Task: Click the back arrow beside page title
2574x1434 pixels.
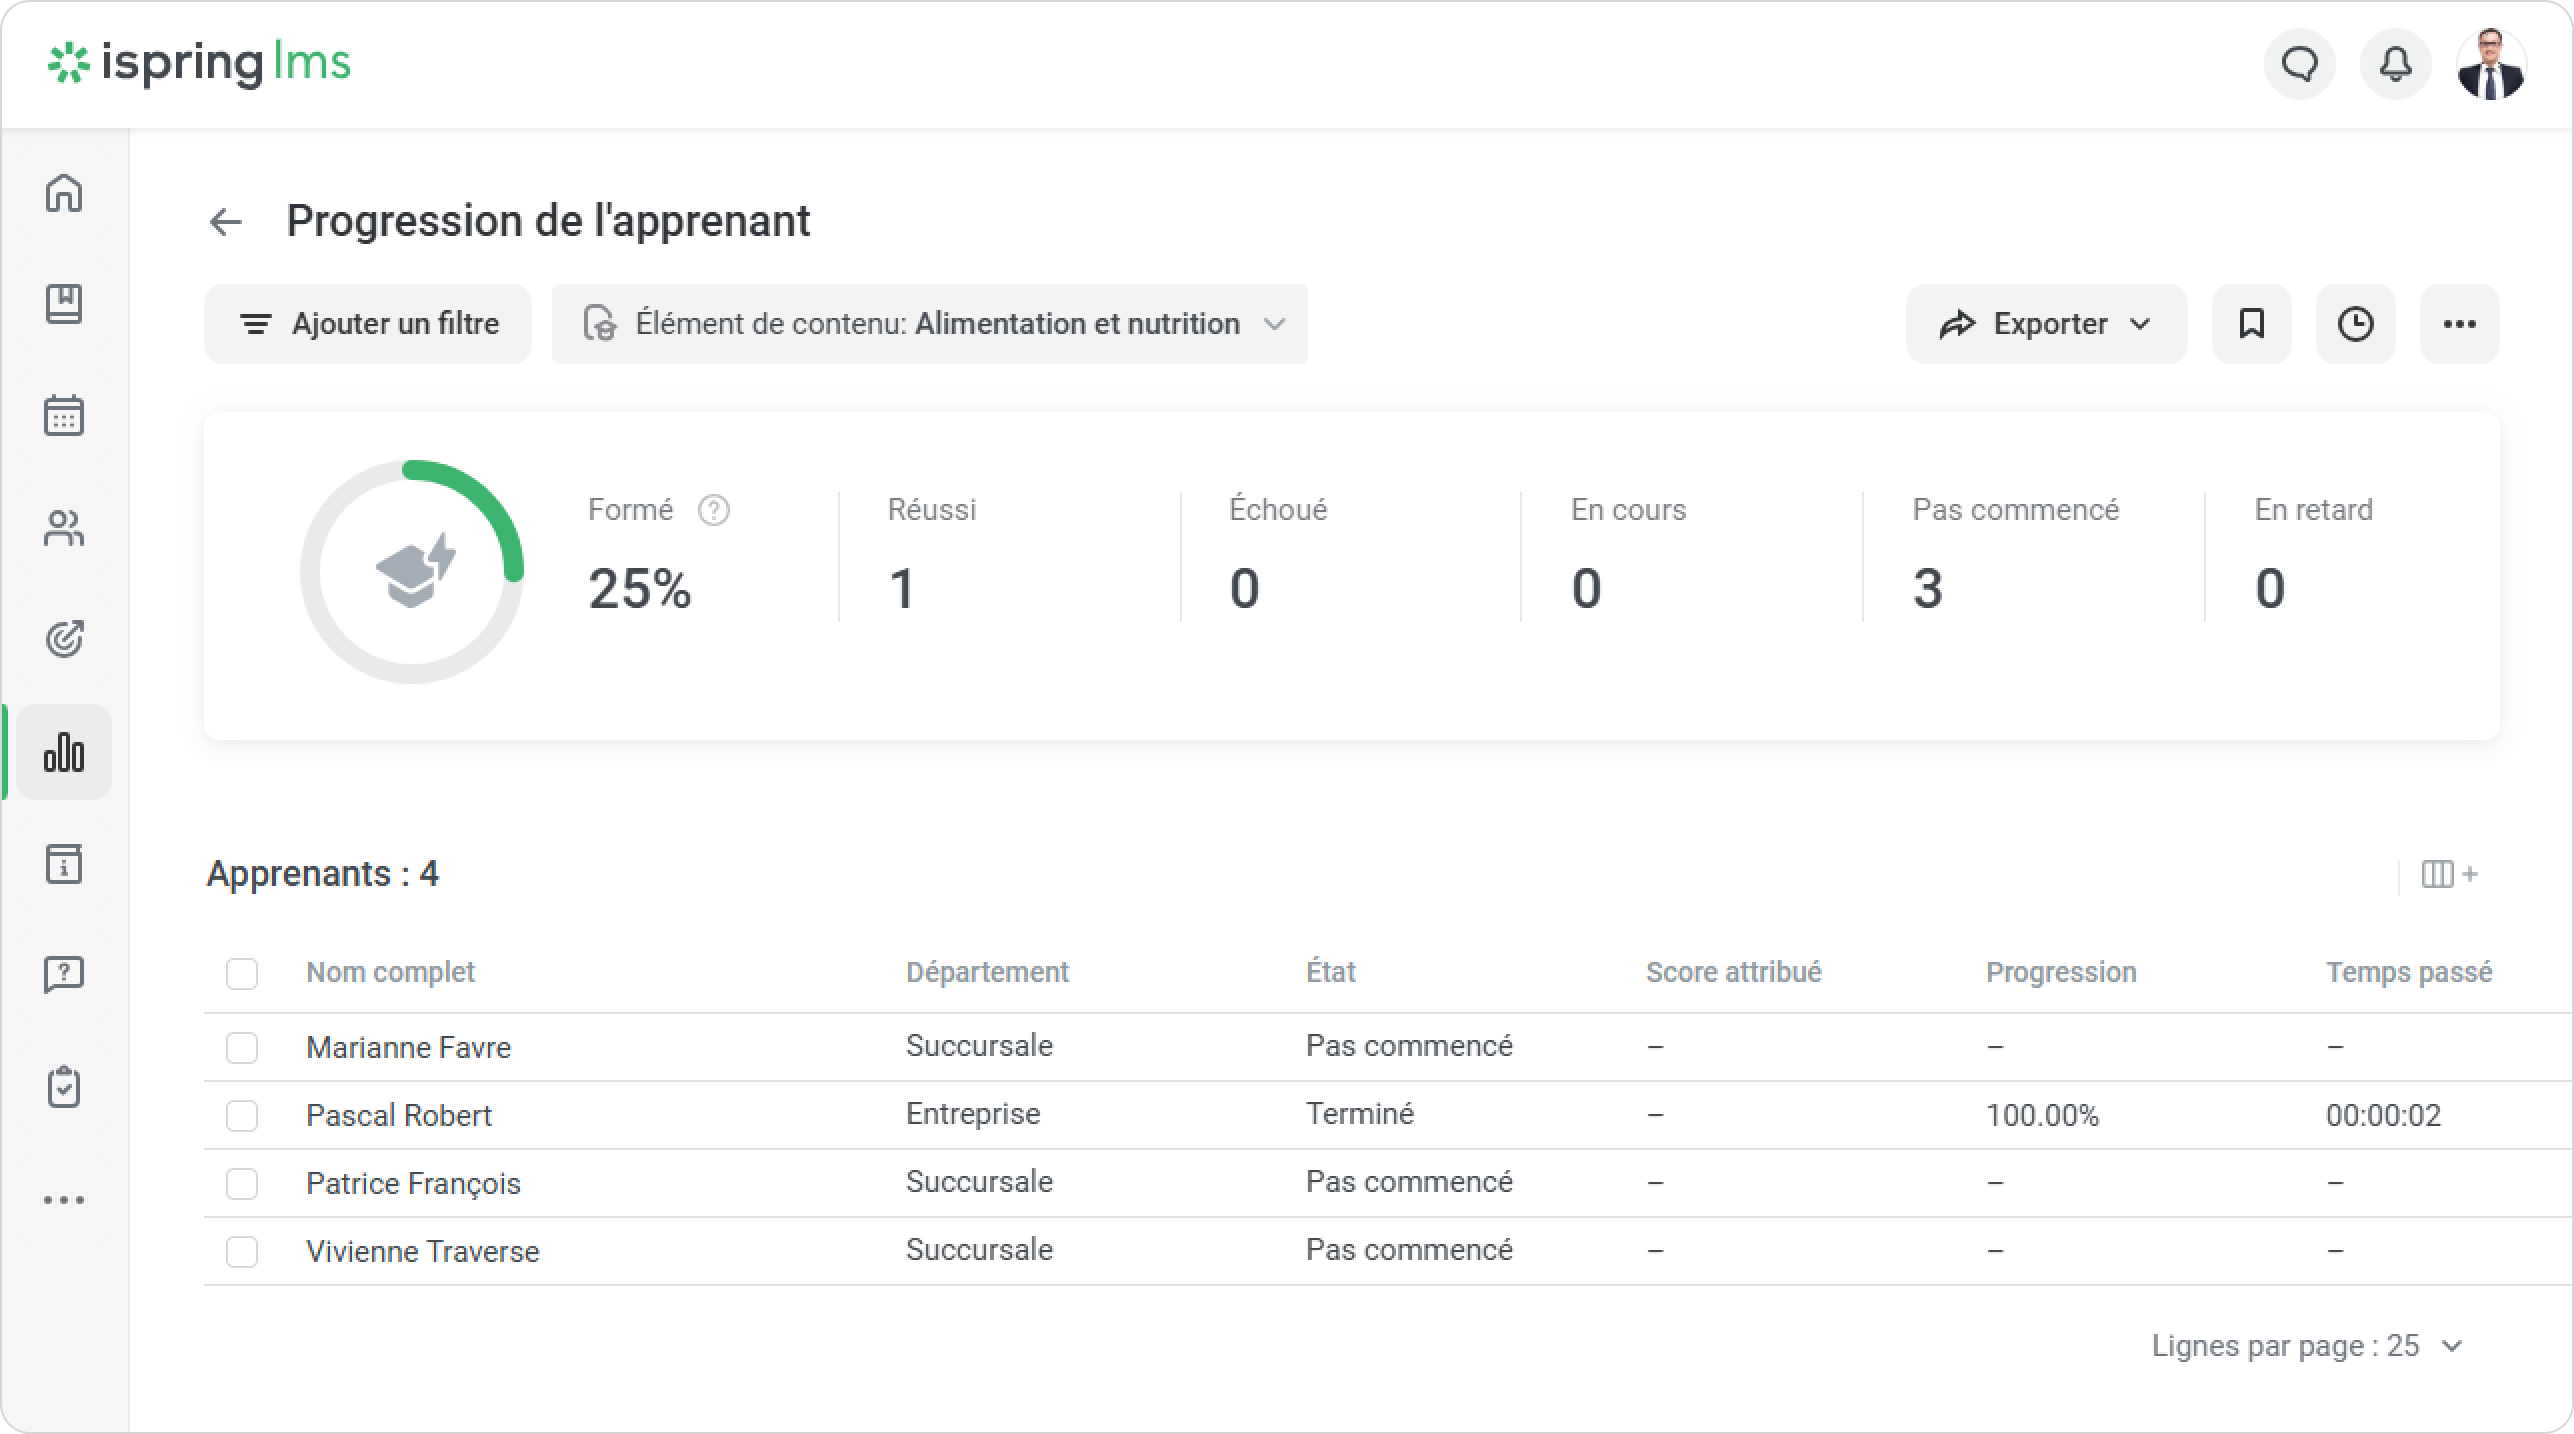Action: tap(226, 222)
